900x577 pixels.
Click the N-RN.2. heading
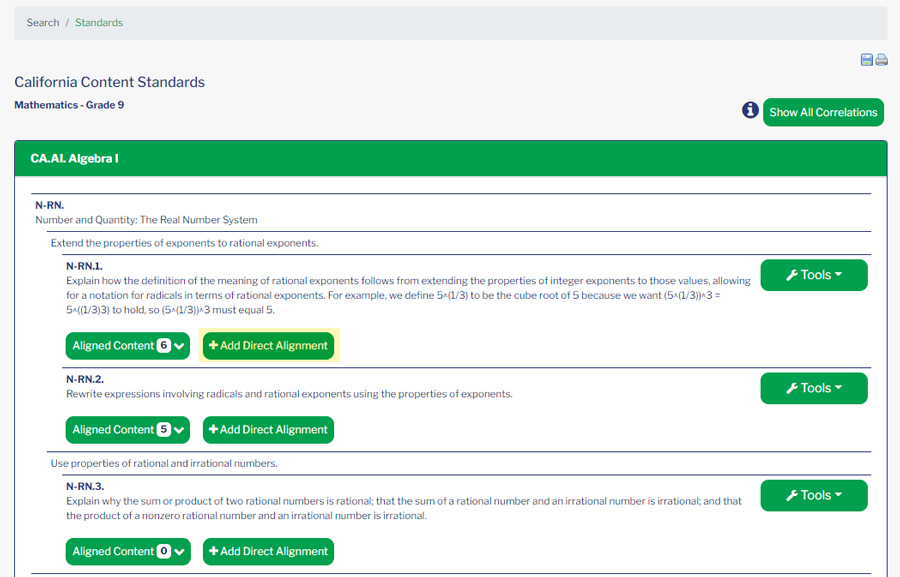click(x=85, y=379)
